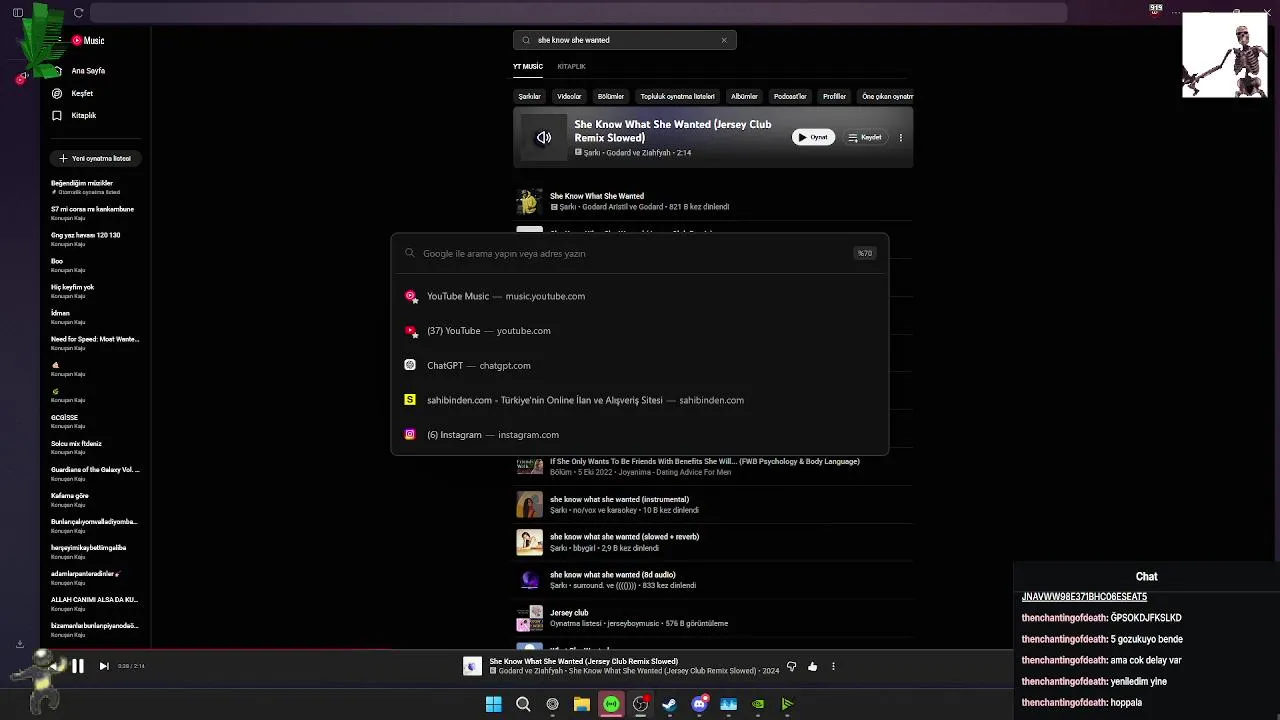Click the top result speaker thumbnail
Screen dimensions: 1280x720
click(x=543, y=138)
